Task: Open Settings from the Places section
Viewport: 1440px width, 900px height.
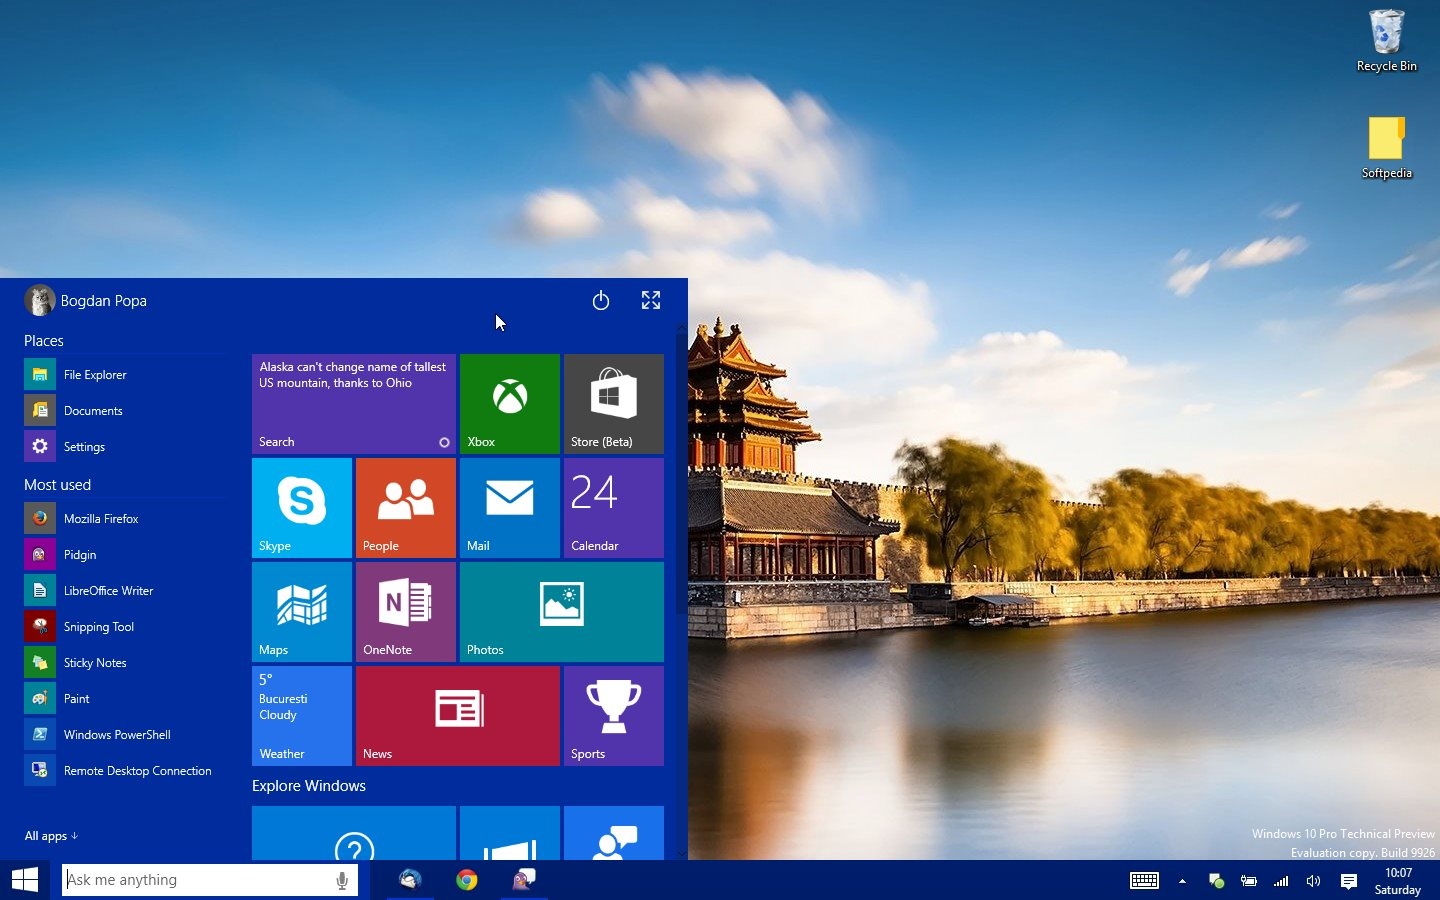Action: (84, 446)
